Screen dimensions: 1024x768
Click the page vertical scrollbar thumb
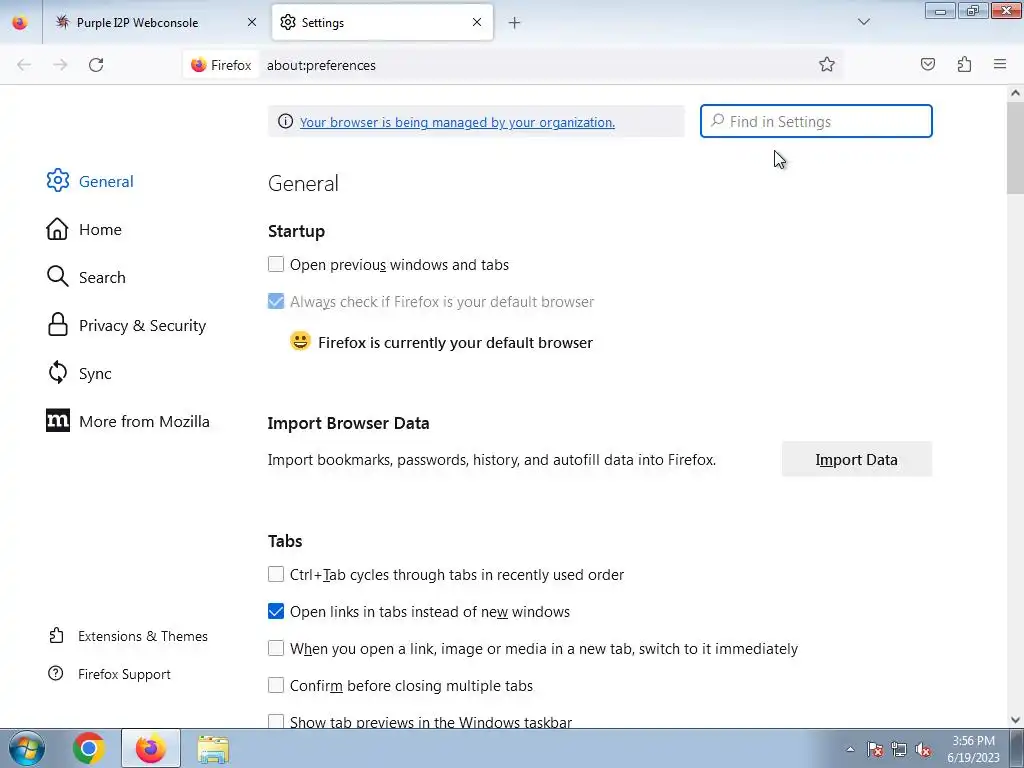1015,148
